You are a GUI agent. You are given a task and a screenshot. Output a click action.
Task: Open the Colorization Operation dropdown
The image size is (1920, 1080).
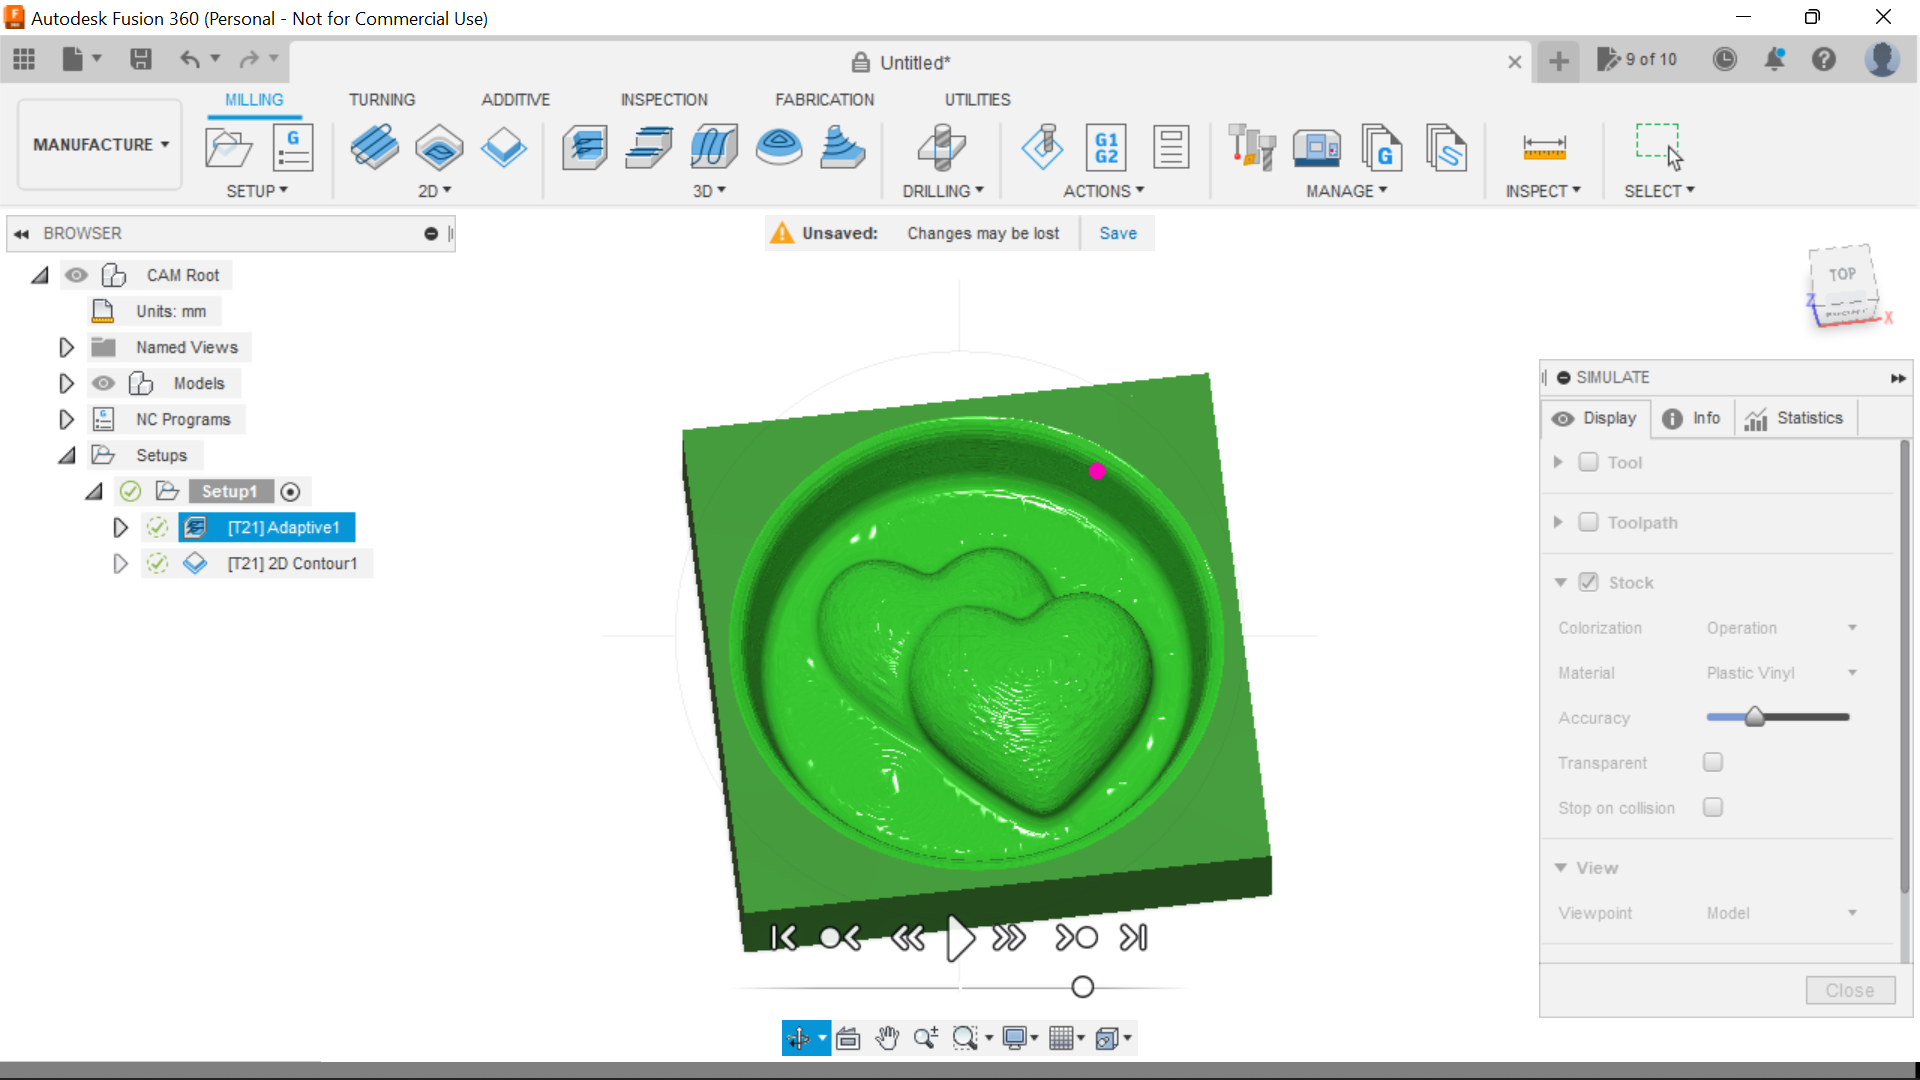coord(1781,628)
